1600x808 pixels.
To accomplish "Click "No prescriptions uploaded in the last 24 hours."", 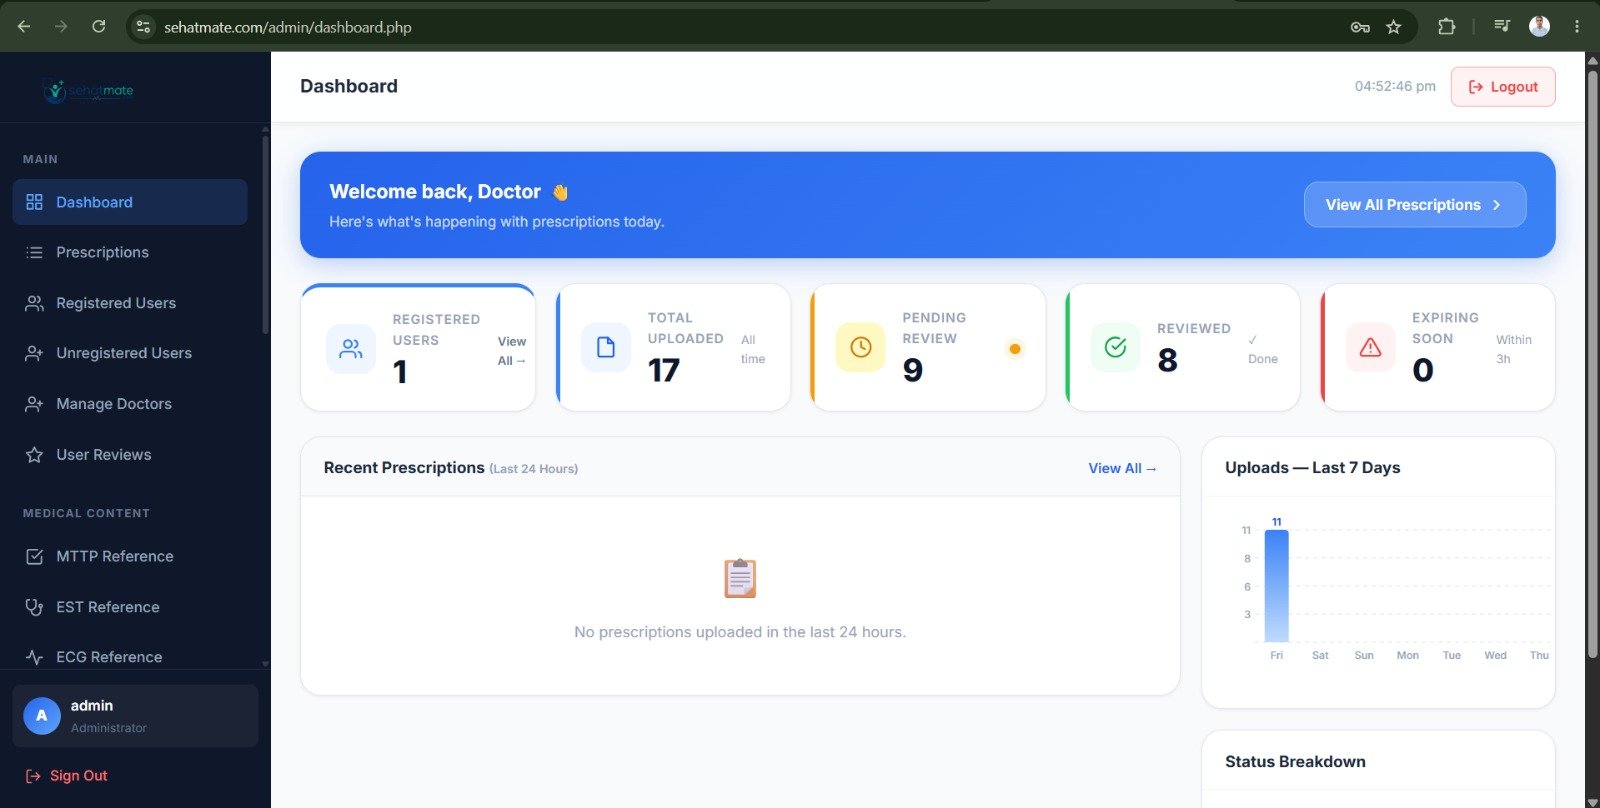I will tap(740, 632).
